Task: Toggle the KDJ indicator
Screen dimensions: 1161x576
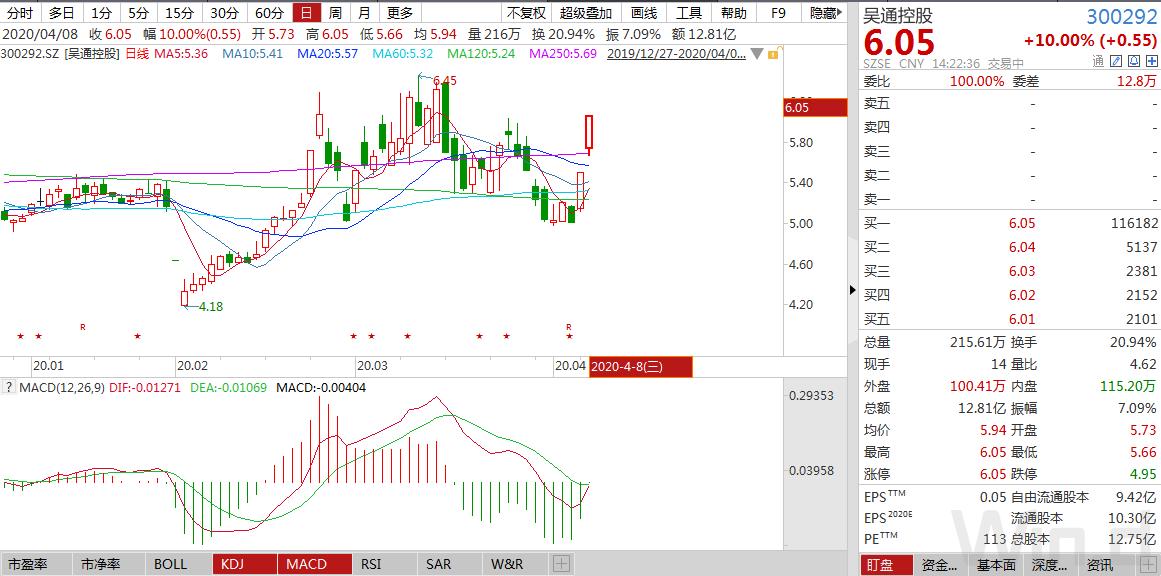Action: coord(232,564)
